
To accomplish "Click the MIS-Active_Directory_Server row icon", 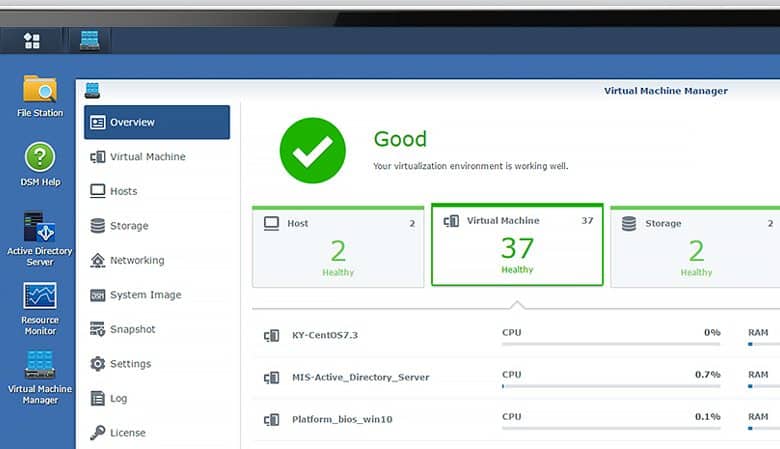I will pyautogui.click(x=272, y=378).
